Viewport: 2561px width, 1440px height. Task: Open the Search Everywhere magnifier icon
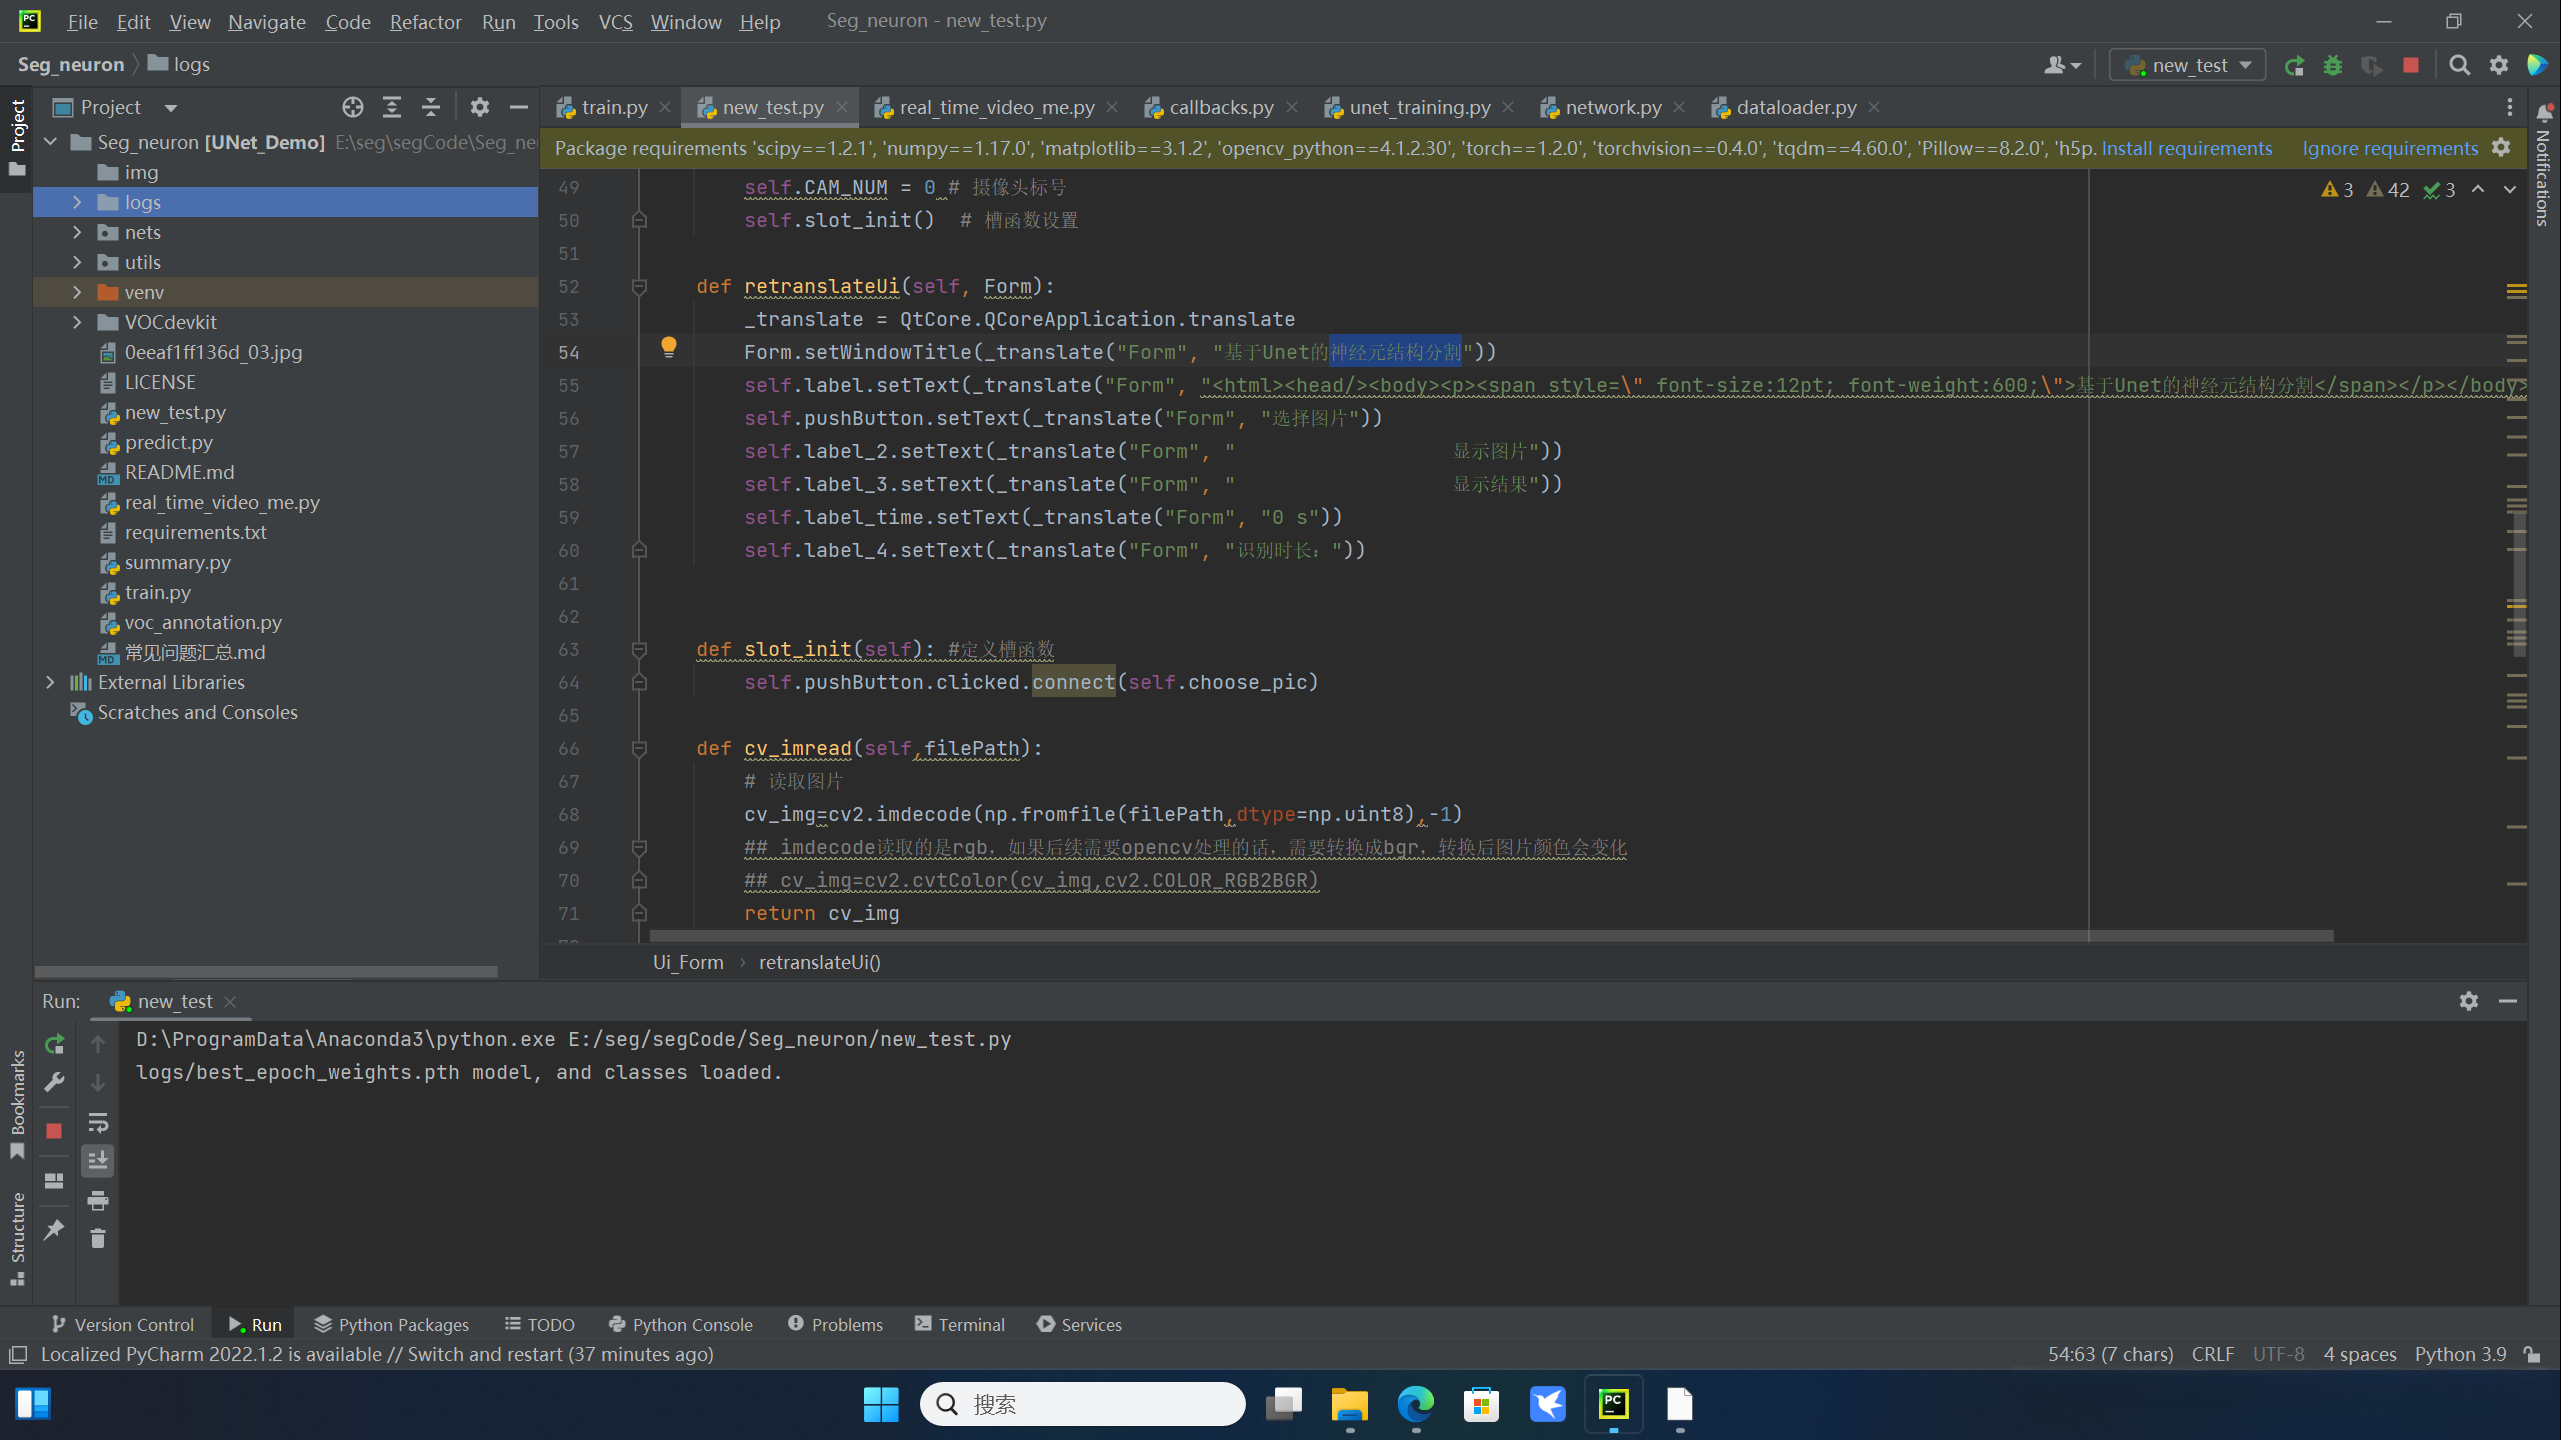click(x=2459, y=66)
